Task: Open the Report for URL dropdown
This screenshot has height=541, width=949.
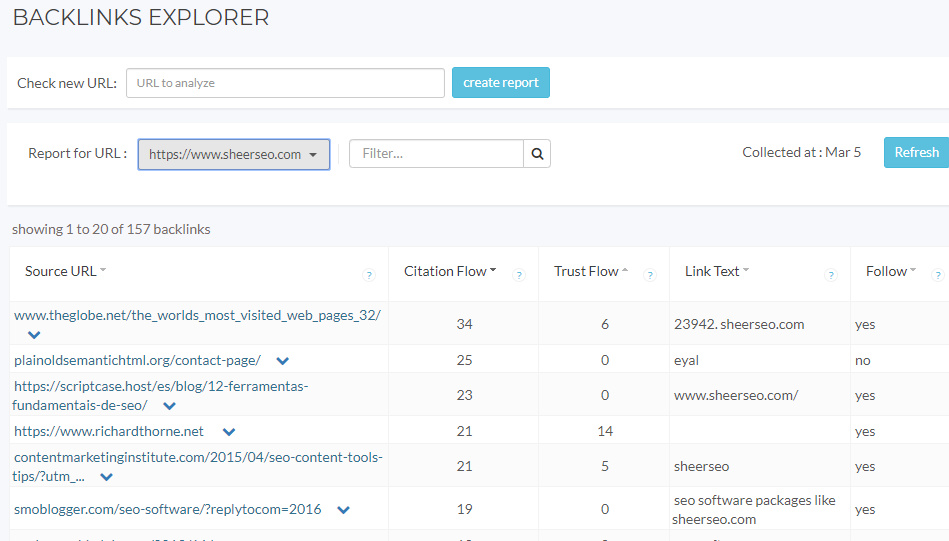Action: [x=234, y=154]
